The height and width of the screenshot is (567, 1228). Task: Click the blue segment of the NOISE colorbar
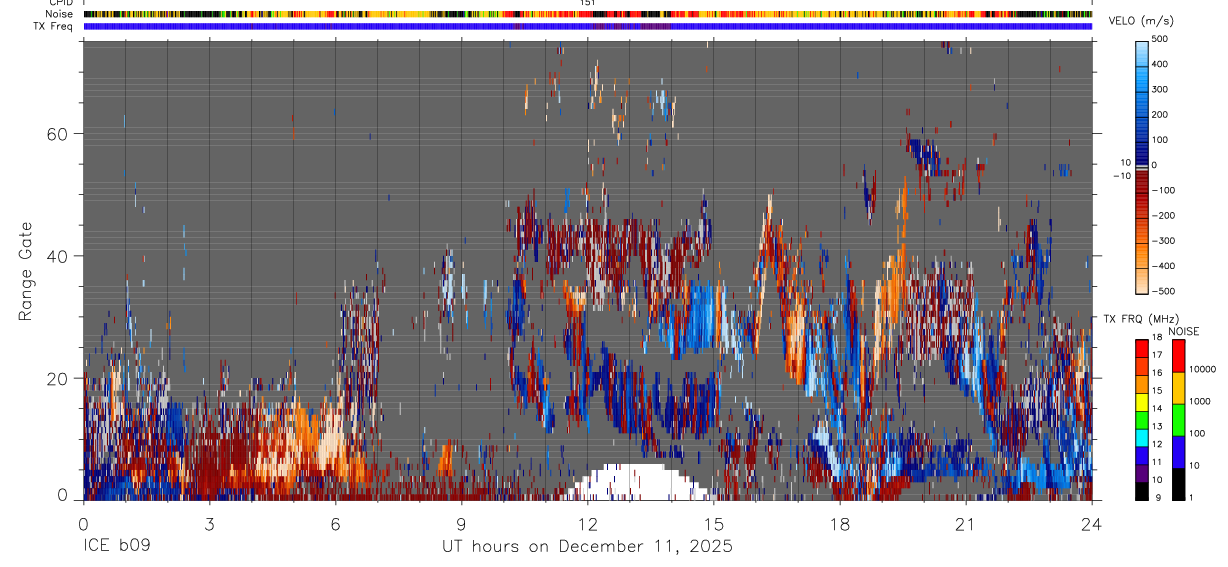click(1177, 452)
